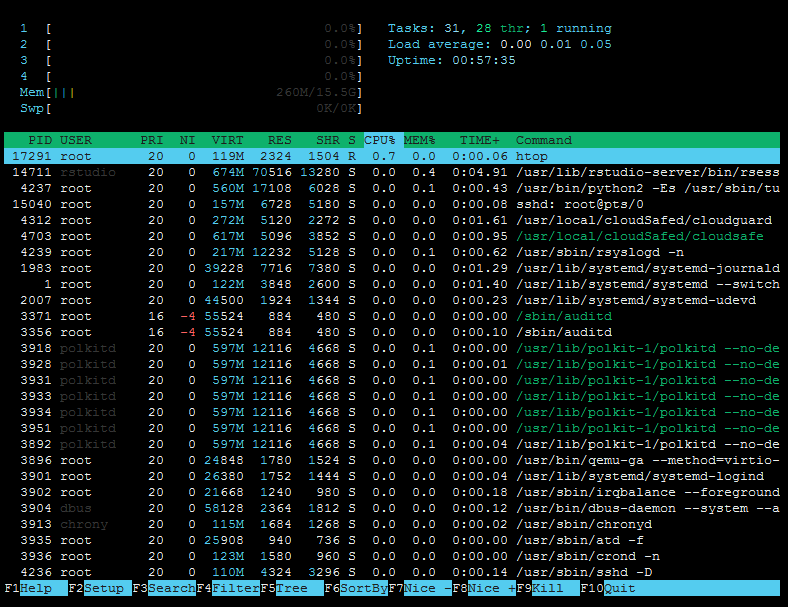
Task: Sort by the RES column header
Action: 279,140
